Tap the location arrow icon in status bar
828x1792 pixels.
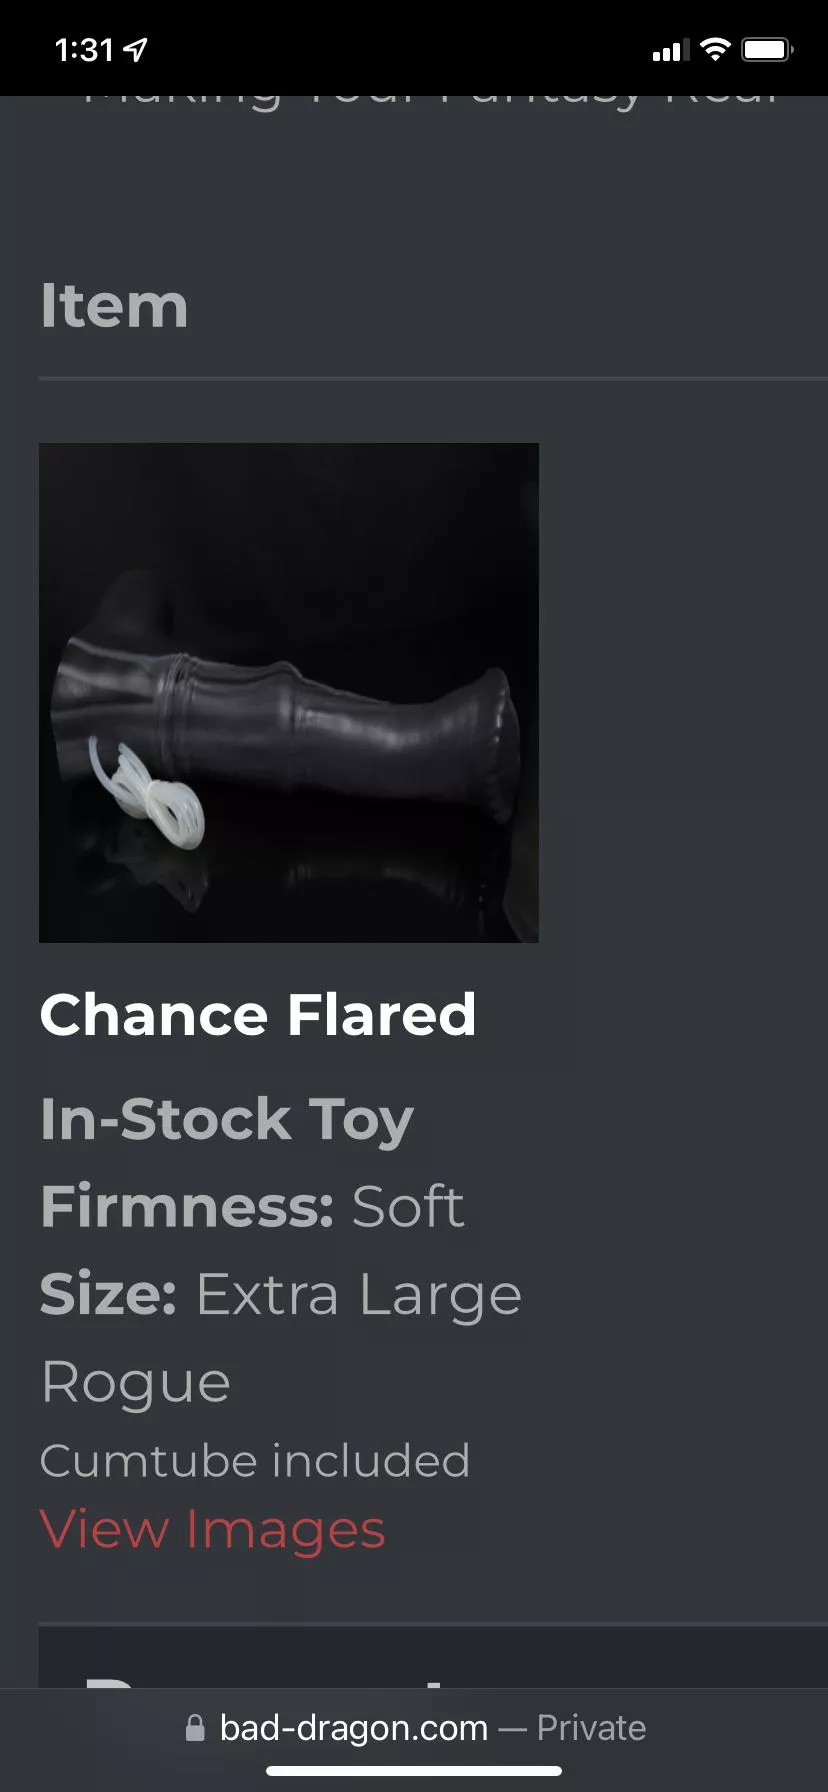pyautogui.click(x=136, y=49)
